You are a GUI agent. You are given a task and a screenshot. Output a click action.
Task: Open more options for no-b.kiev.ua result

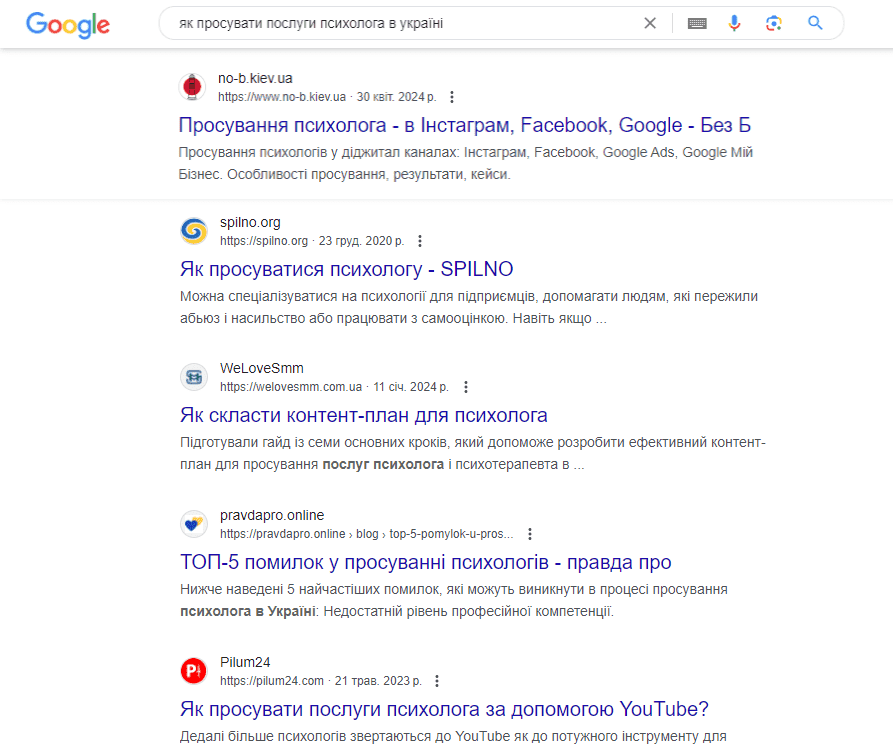[x=452, y=97]
